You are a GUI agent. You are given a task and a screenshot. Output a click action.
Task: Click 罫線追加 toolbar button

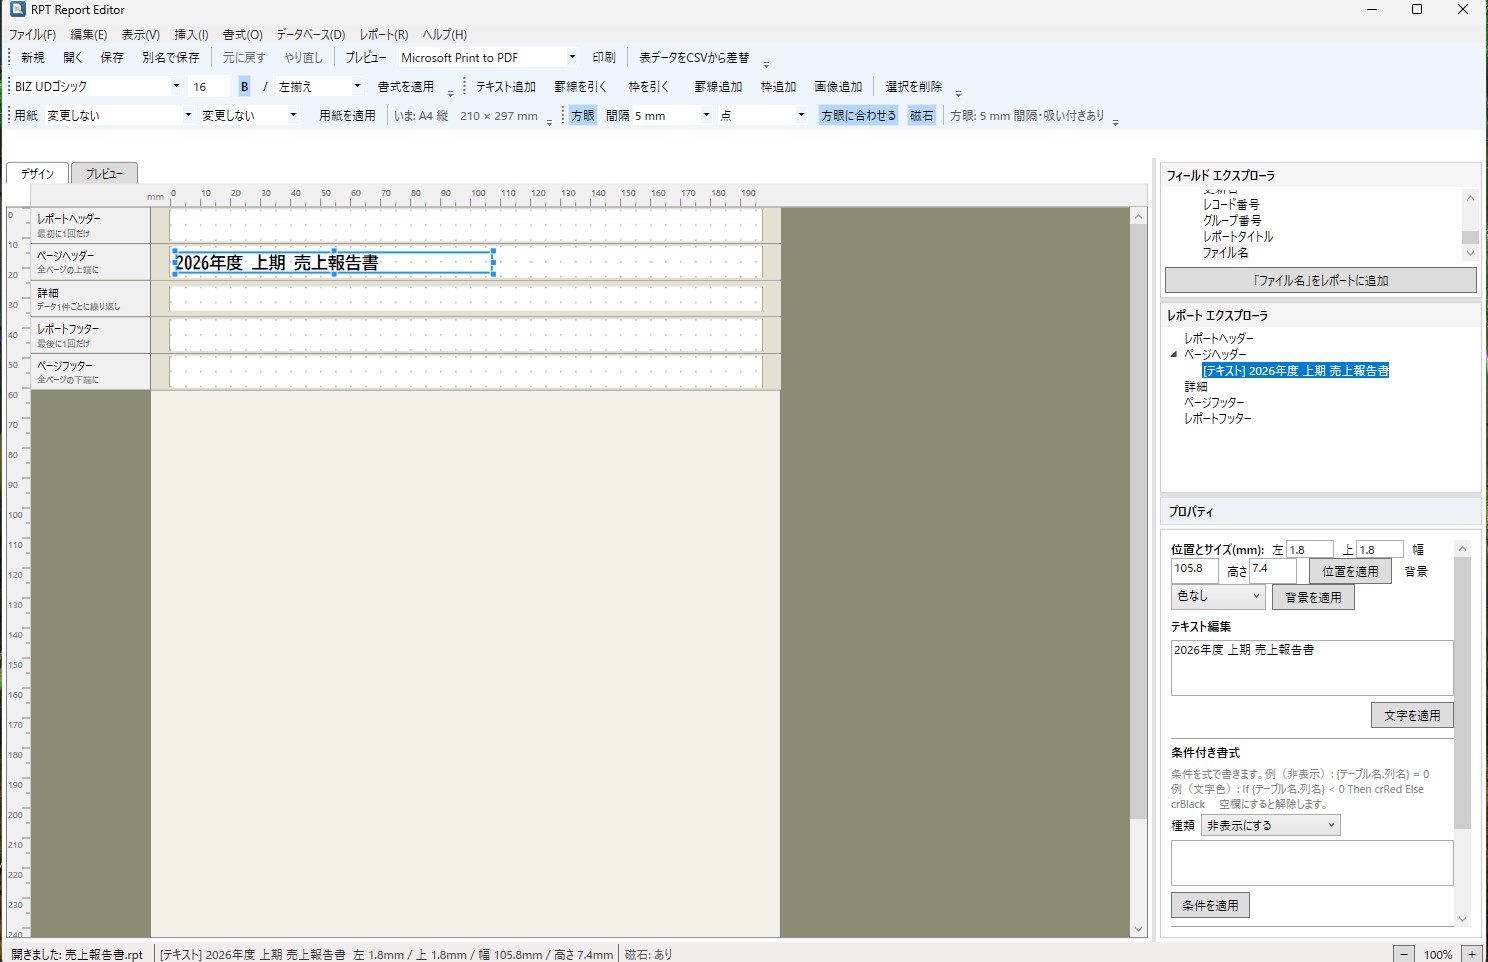click(718, 87)
